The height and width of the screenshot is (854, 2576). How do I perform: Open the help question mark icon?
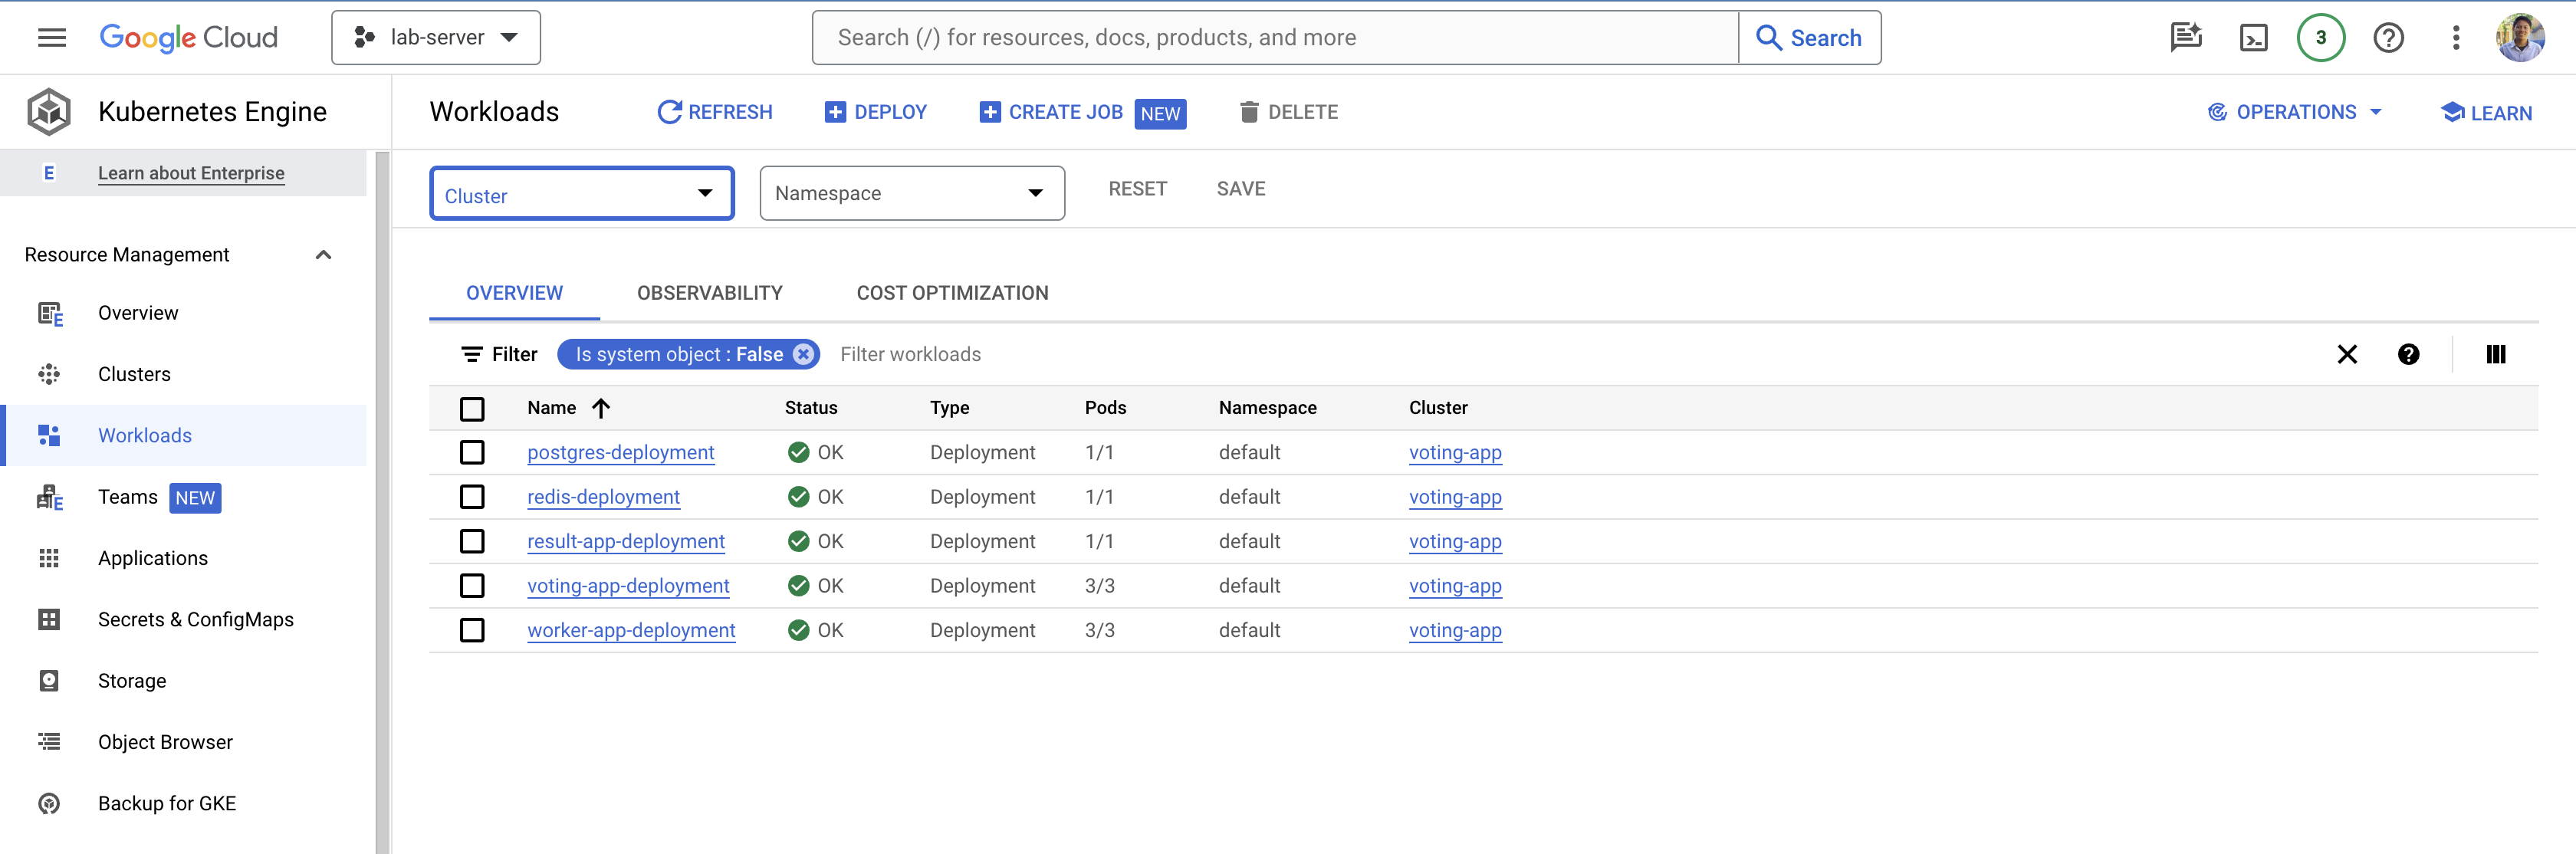coord(2388,38)
